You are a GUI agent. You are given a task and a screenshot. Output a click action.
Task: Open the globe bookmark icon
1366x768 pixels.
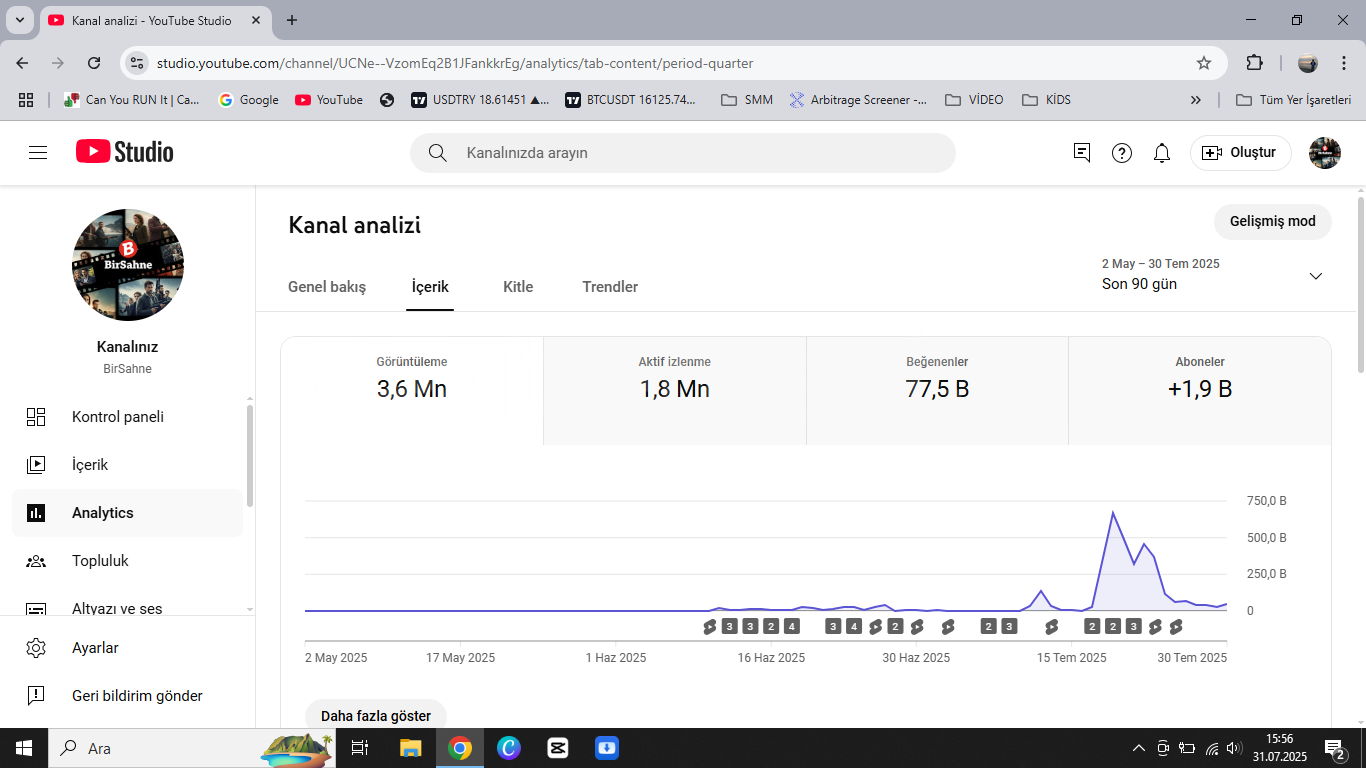(x=387, y=100)
